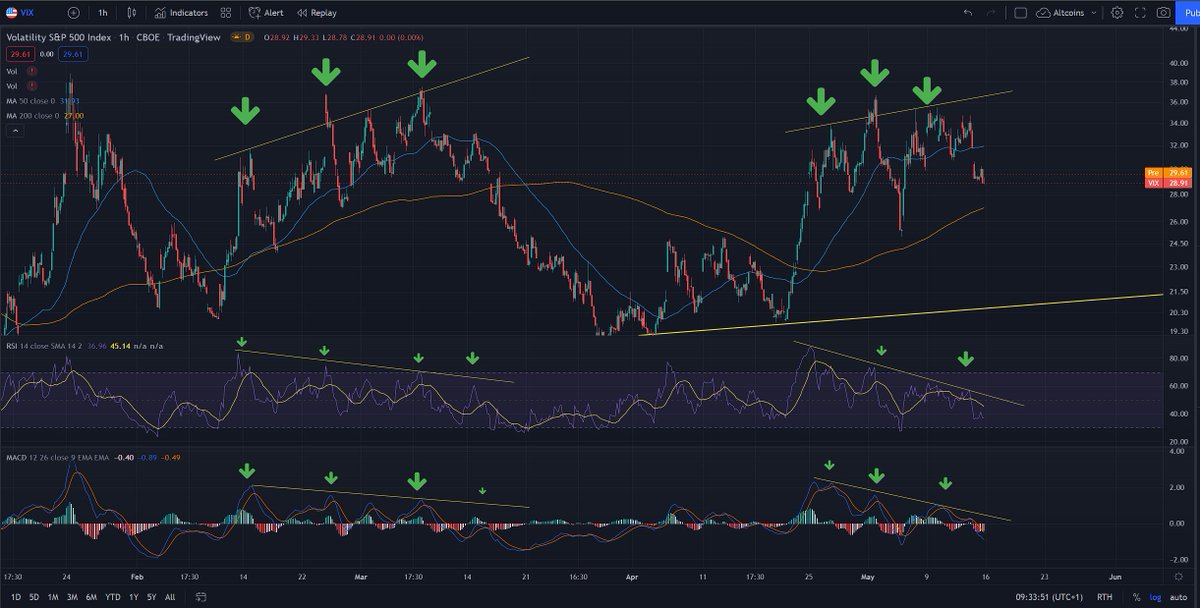
Task: Click the orange delayed-data D badge
Action: tap(240, 36)
